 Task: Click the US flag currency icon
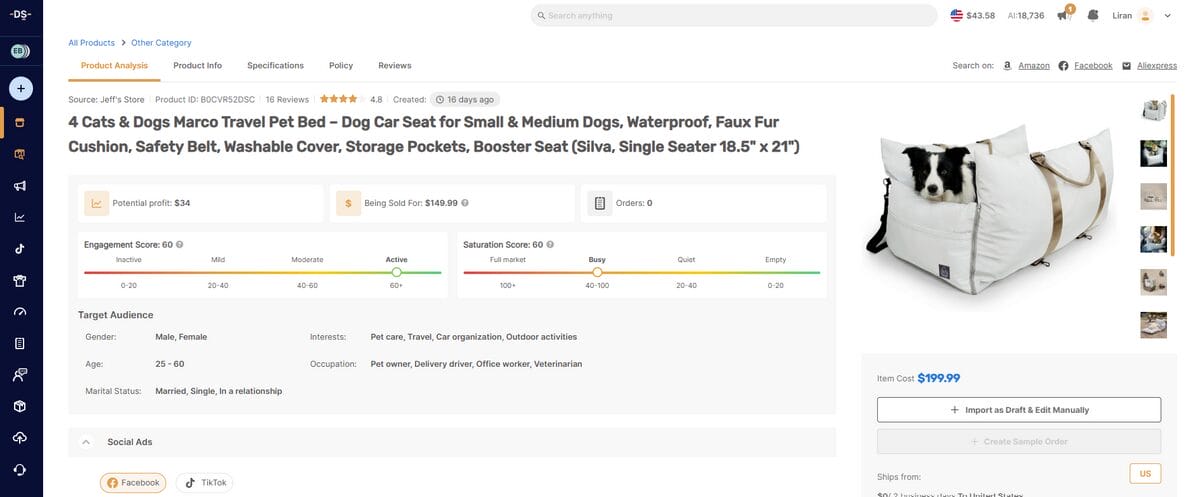tap(957, 15)
